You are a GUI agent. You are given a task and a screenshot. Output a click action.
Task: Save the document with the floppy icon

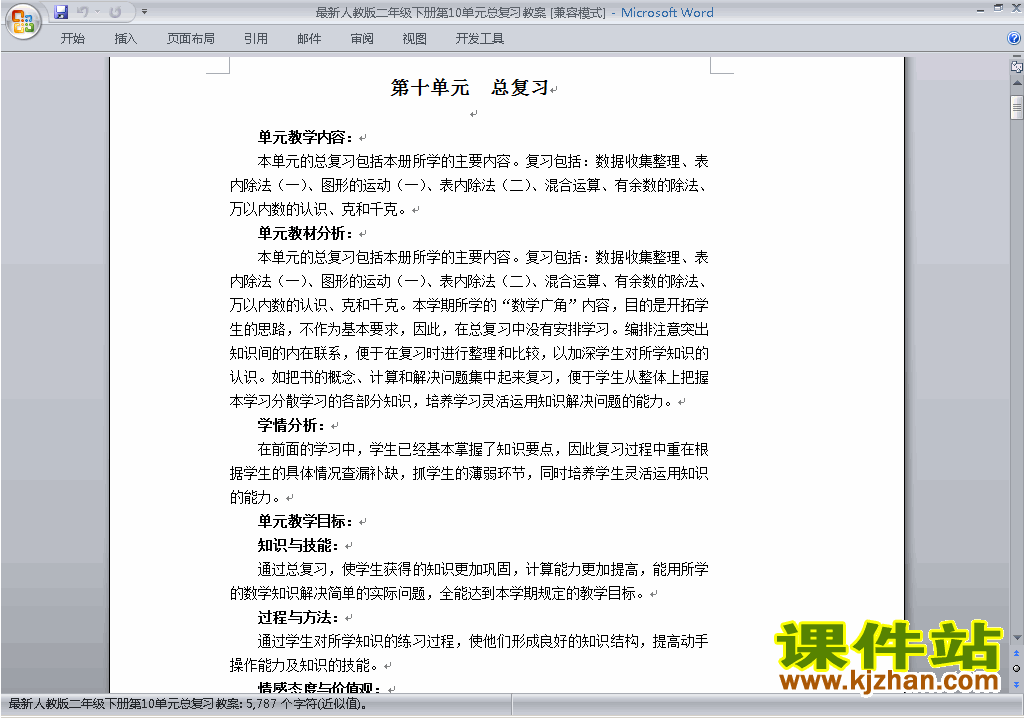point(61,12)
